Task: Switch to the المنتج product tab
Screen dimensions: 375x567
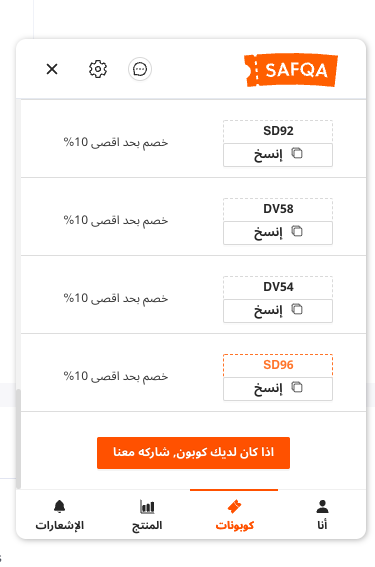Action: pyautogui.click(x=147, y=515)
